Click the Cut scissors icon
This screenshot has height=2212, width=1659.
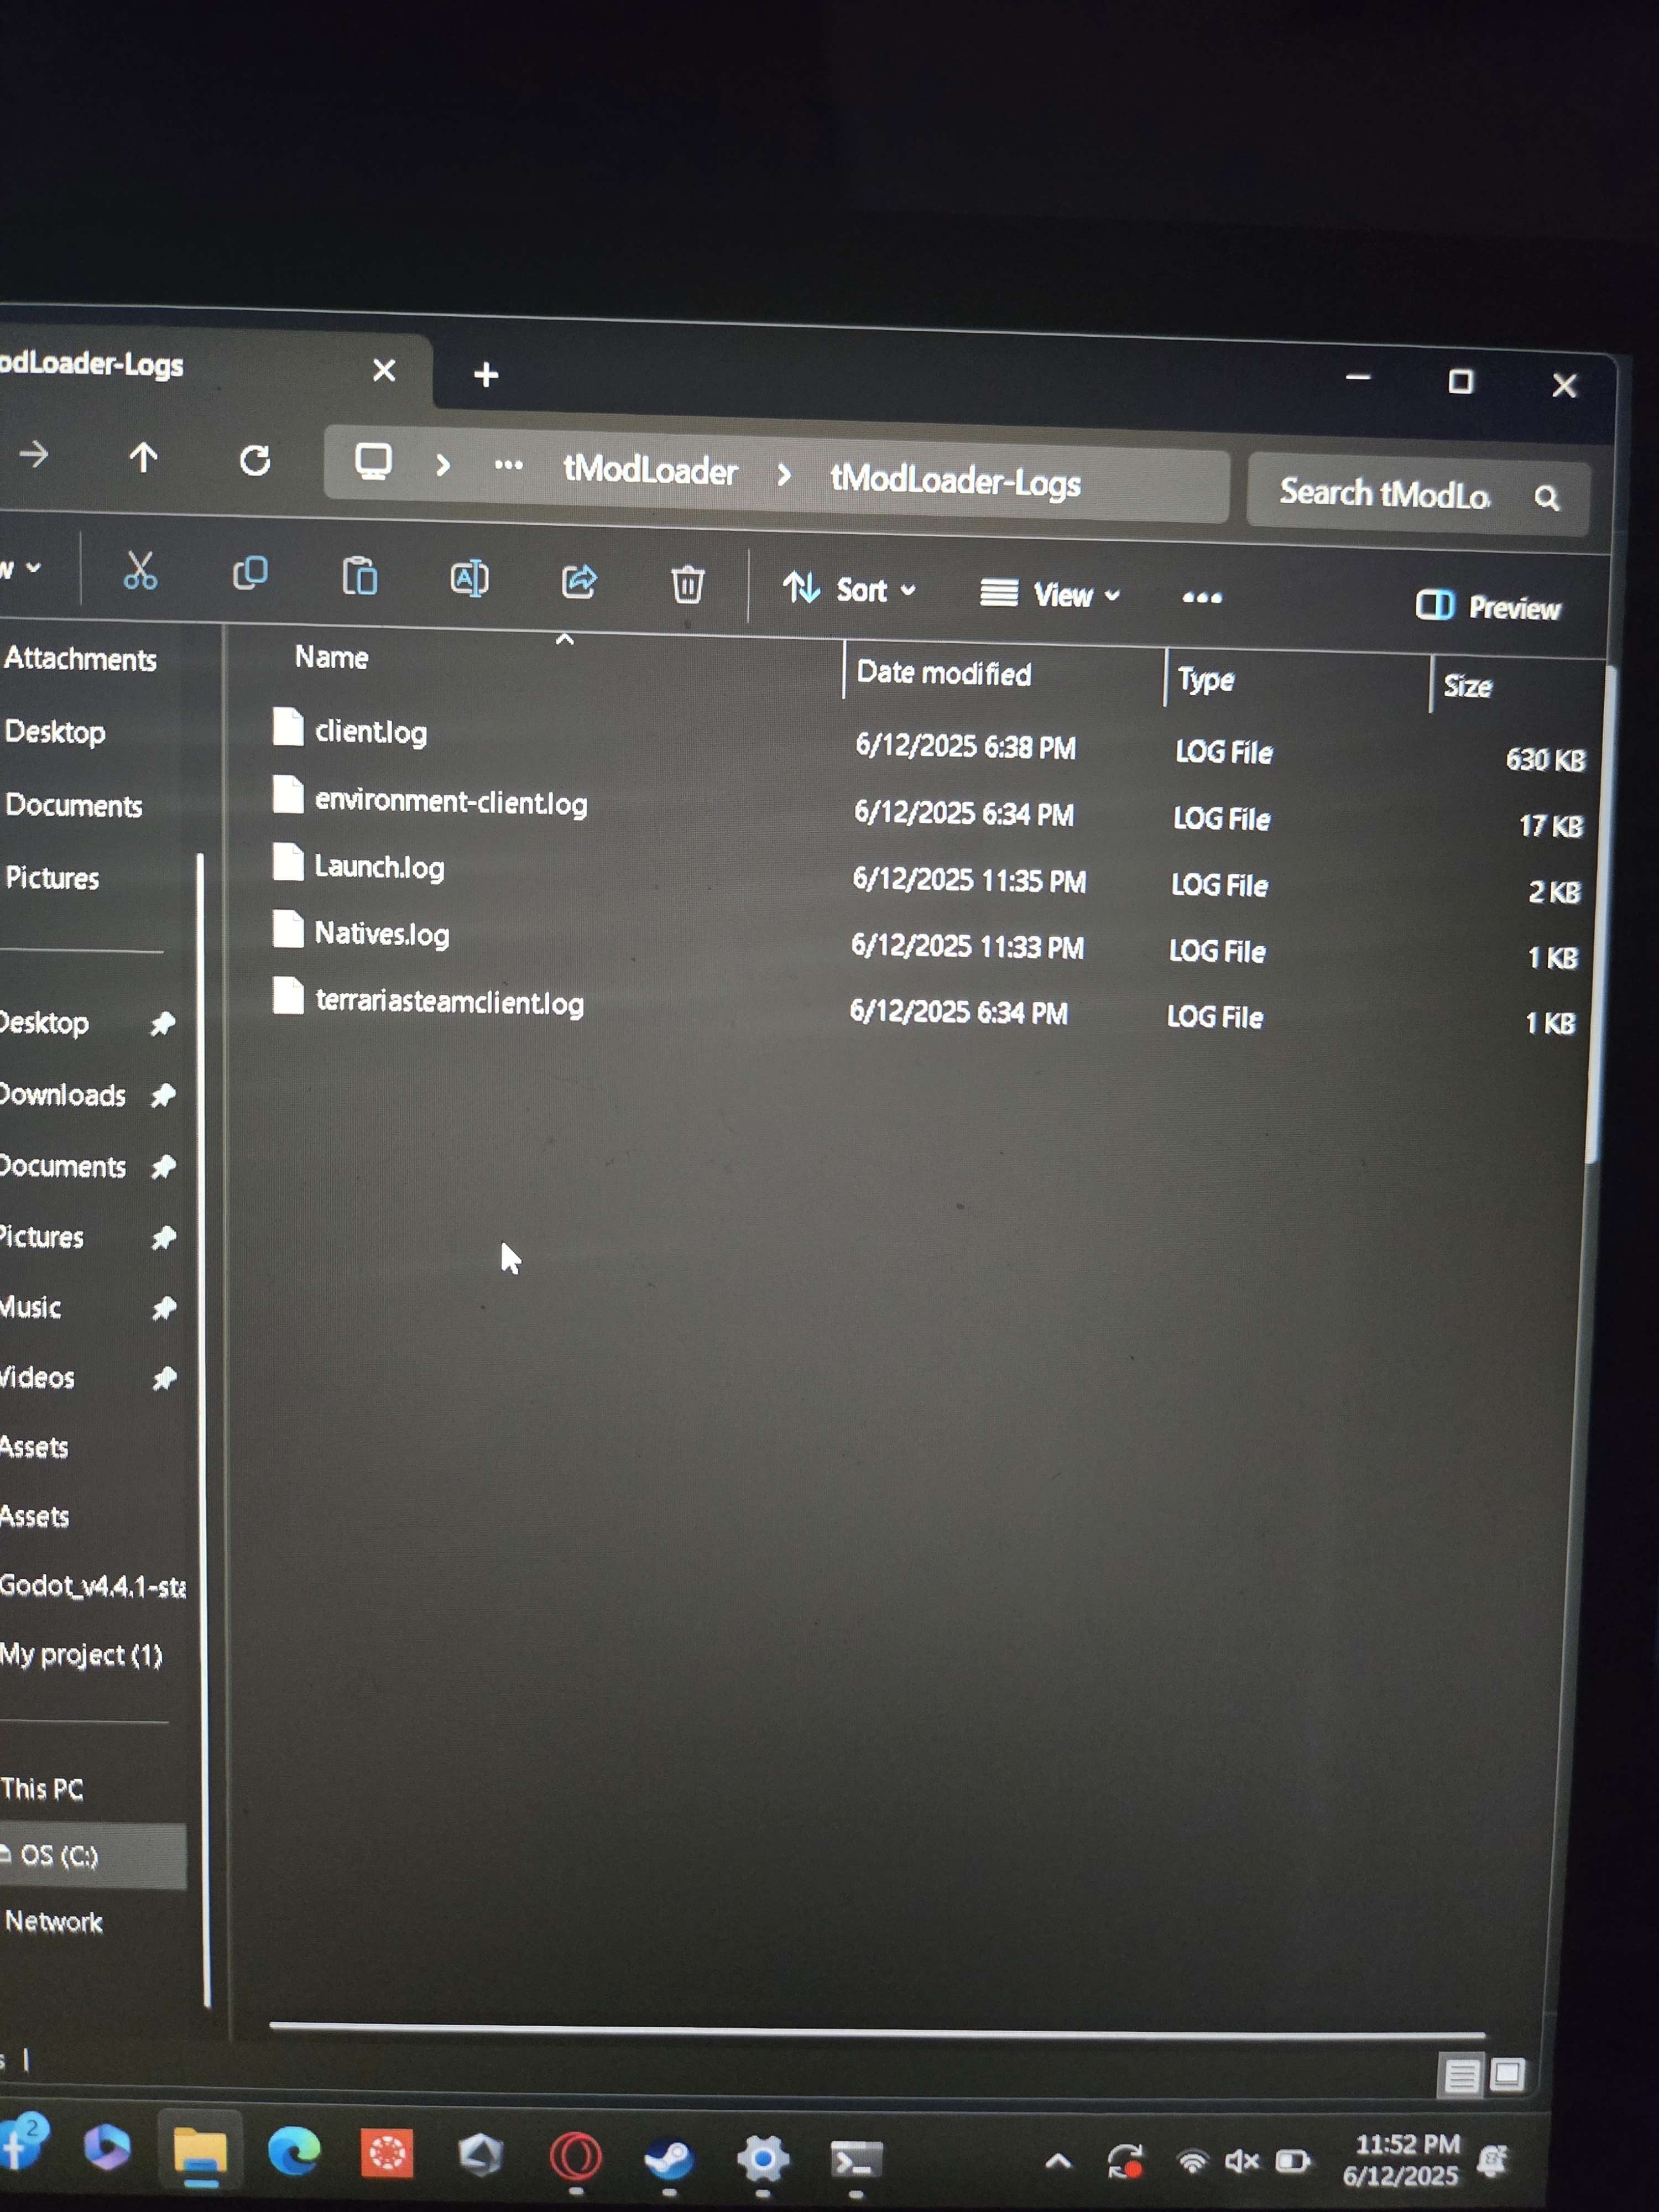pyautogui.click(x=140, y=571)
